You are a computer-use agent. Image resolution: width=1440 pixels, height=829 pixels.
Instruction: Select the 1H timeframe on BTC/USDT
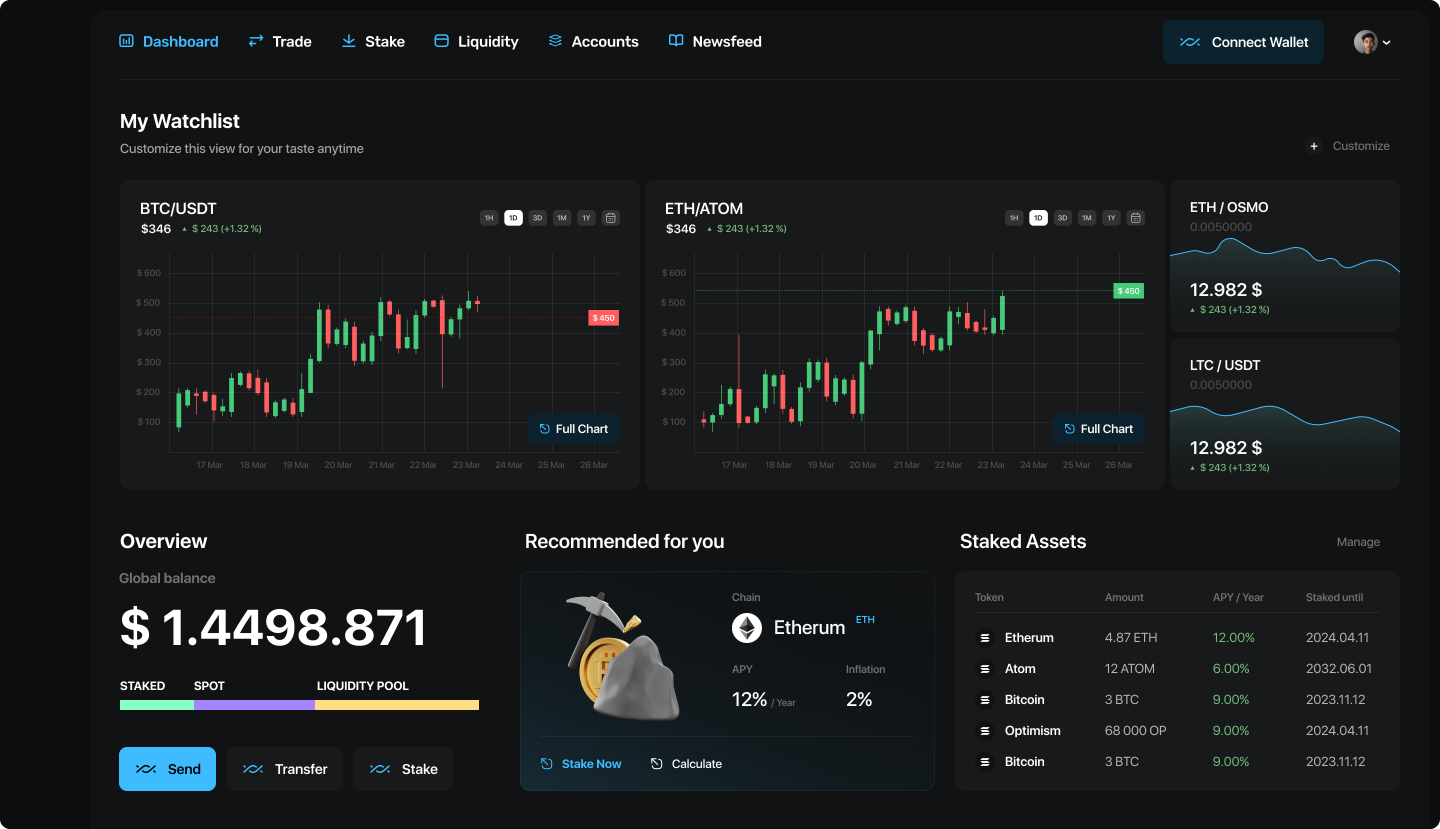tap(488, 217)
